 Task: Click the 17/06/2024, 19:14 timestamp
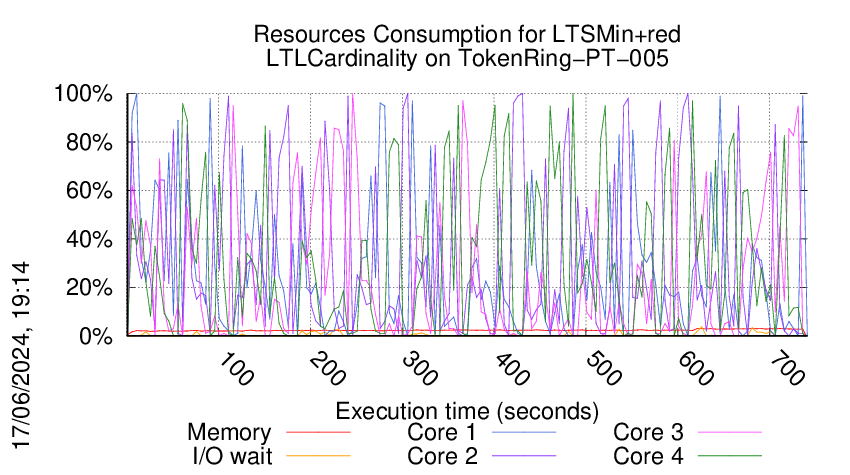(x=21, y=356)
